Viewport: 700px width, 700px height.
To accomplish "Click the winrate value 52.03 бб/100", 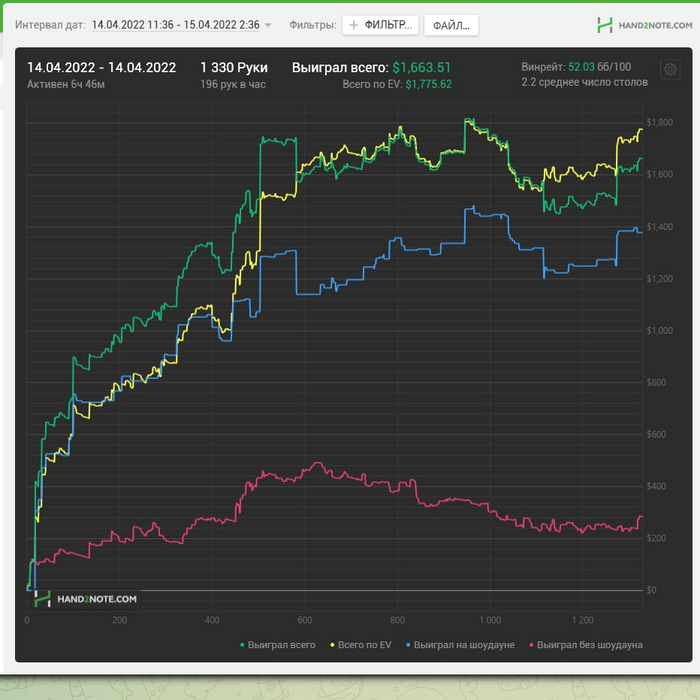I will (x=599, y=67).
